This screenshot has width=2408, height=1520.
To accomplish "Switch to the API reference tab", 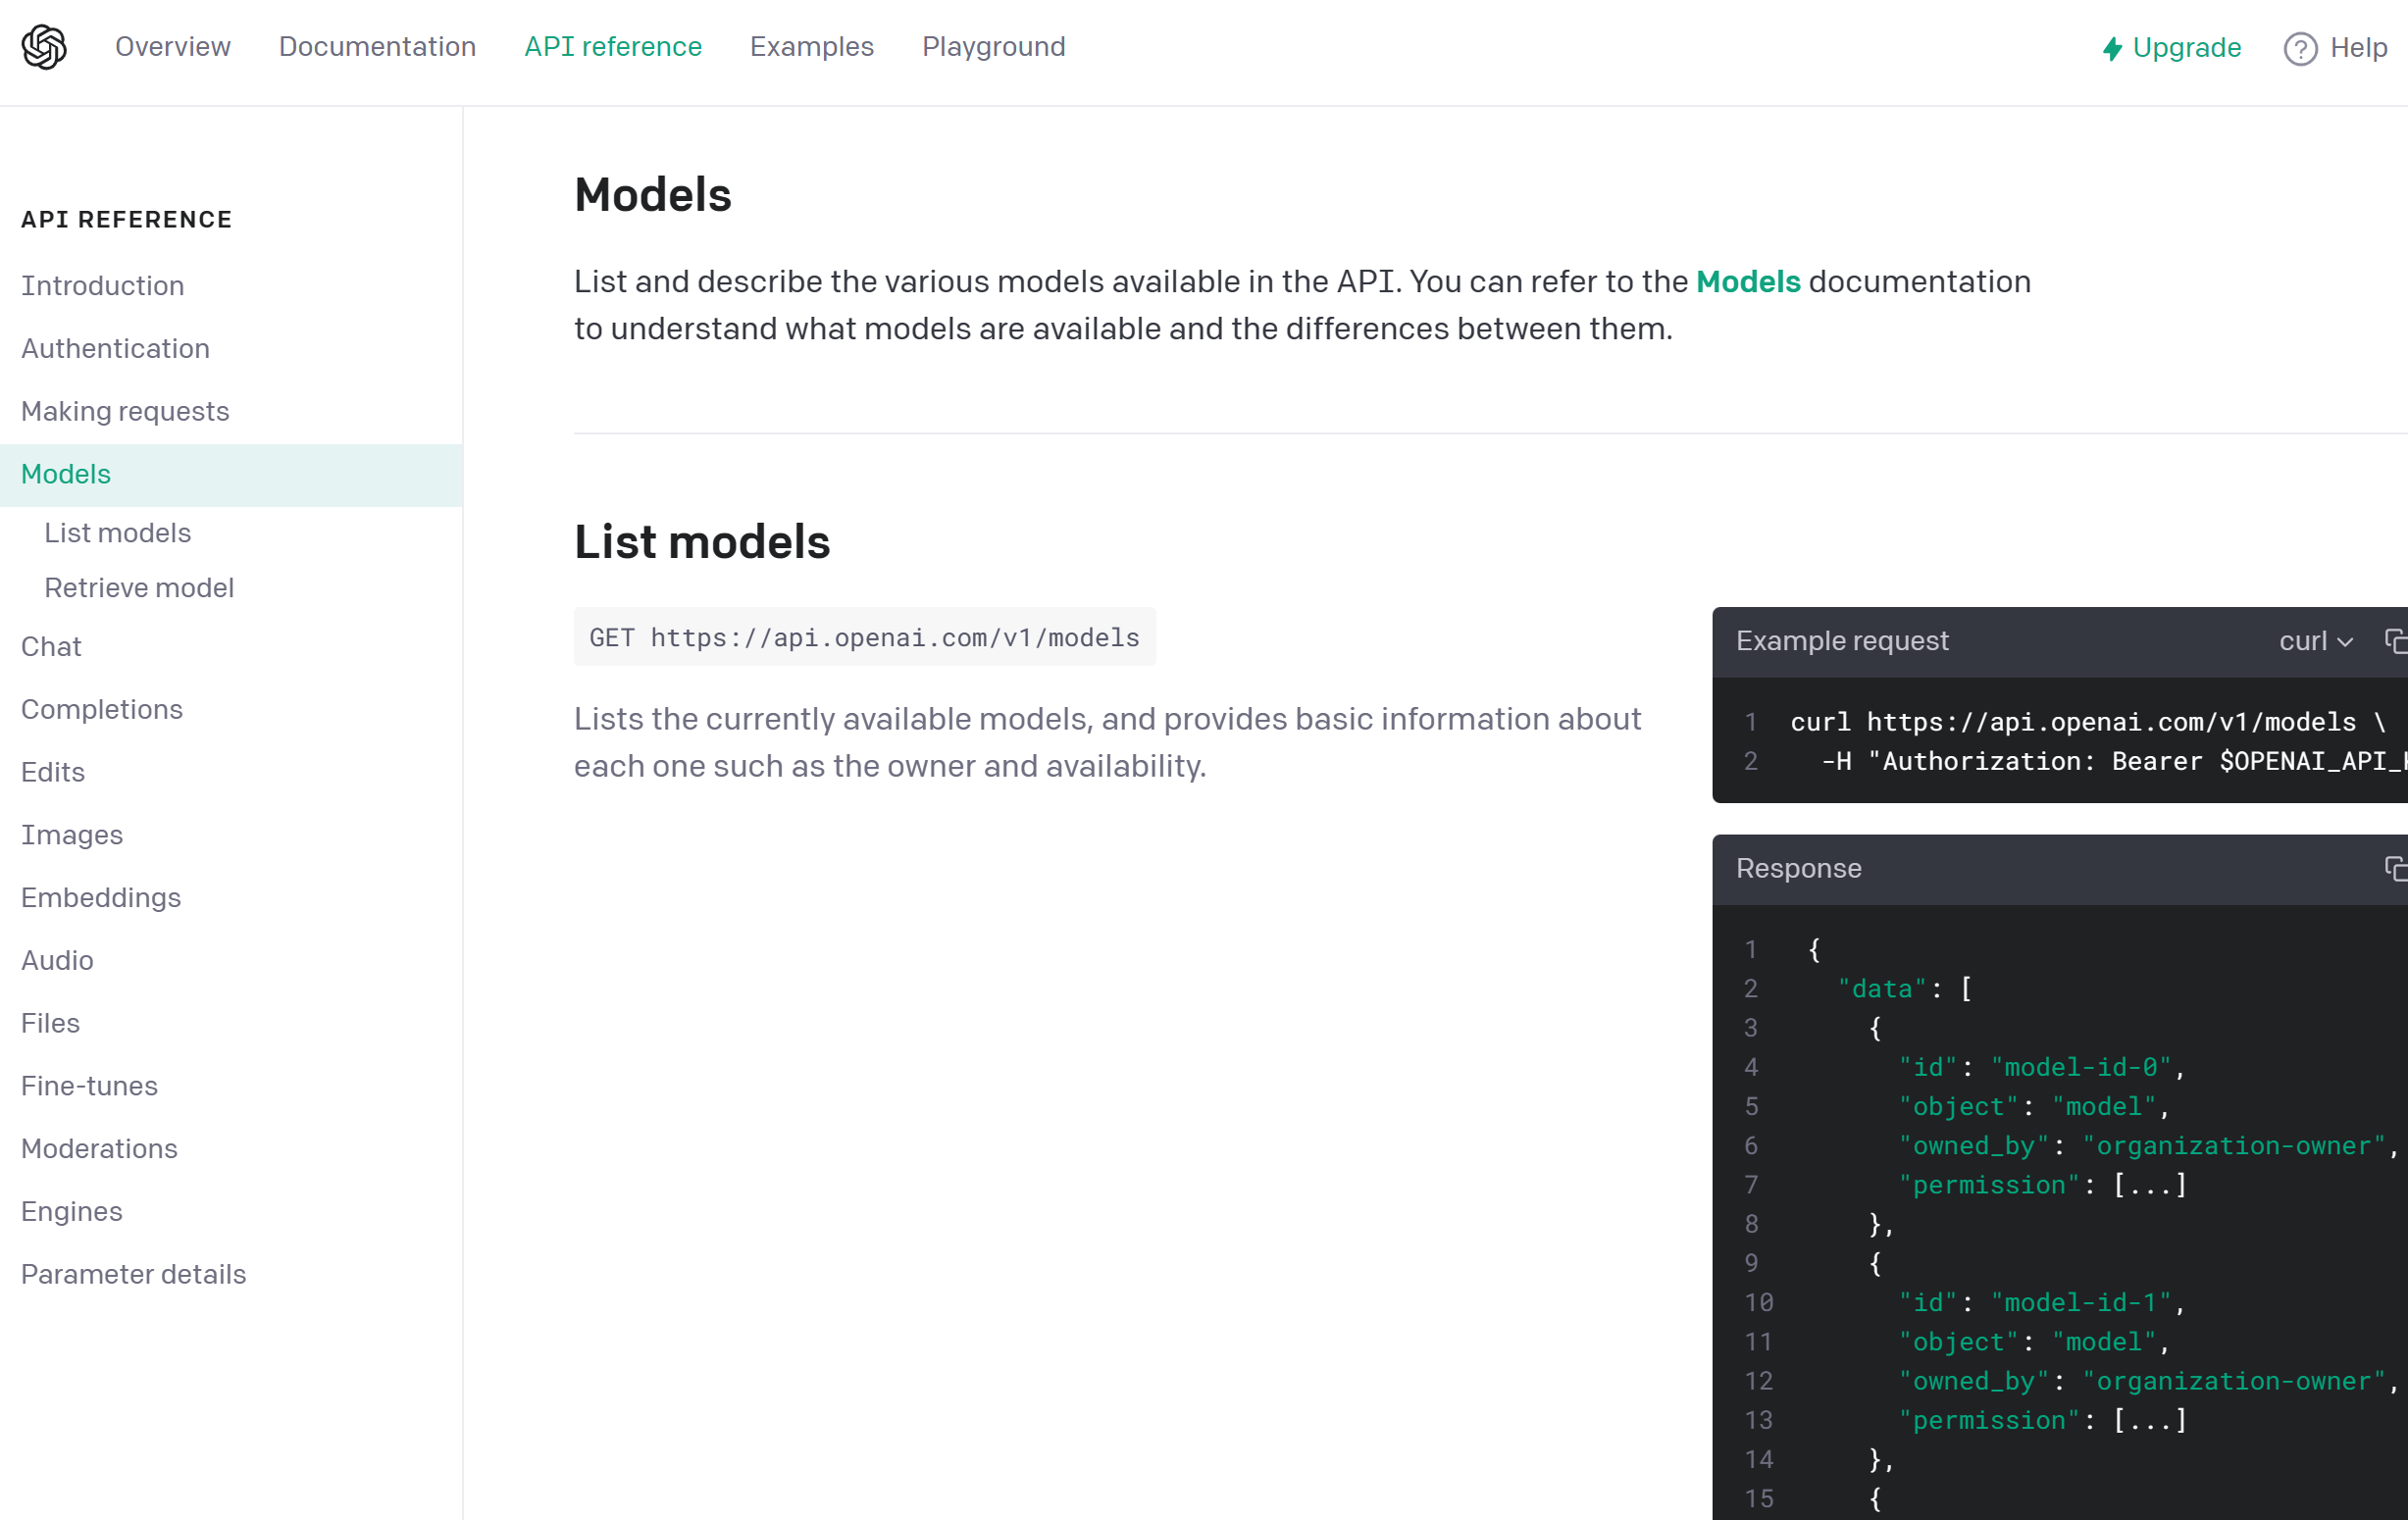I will 613,46.
